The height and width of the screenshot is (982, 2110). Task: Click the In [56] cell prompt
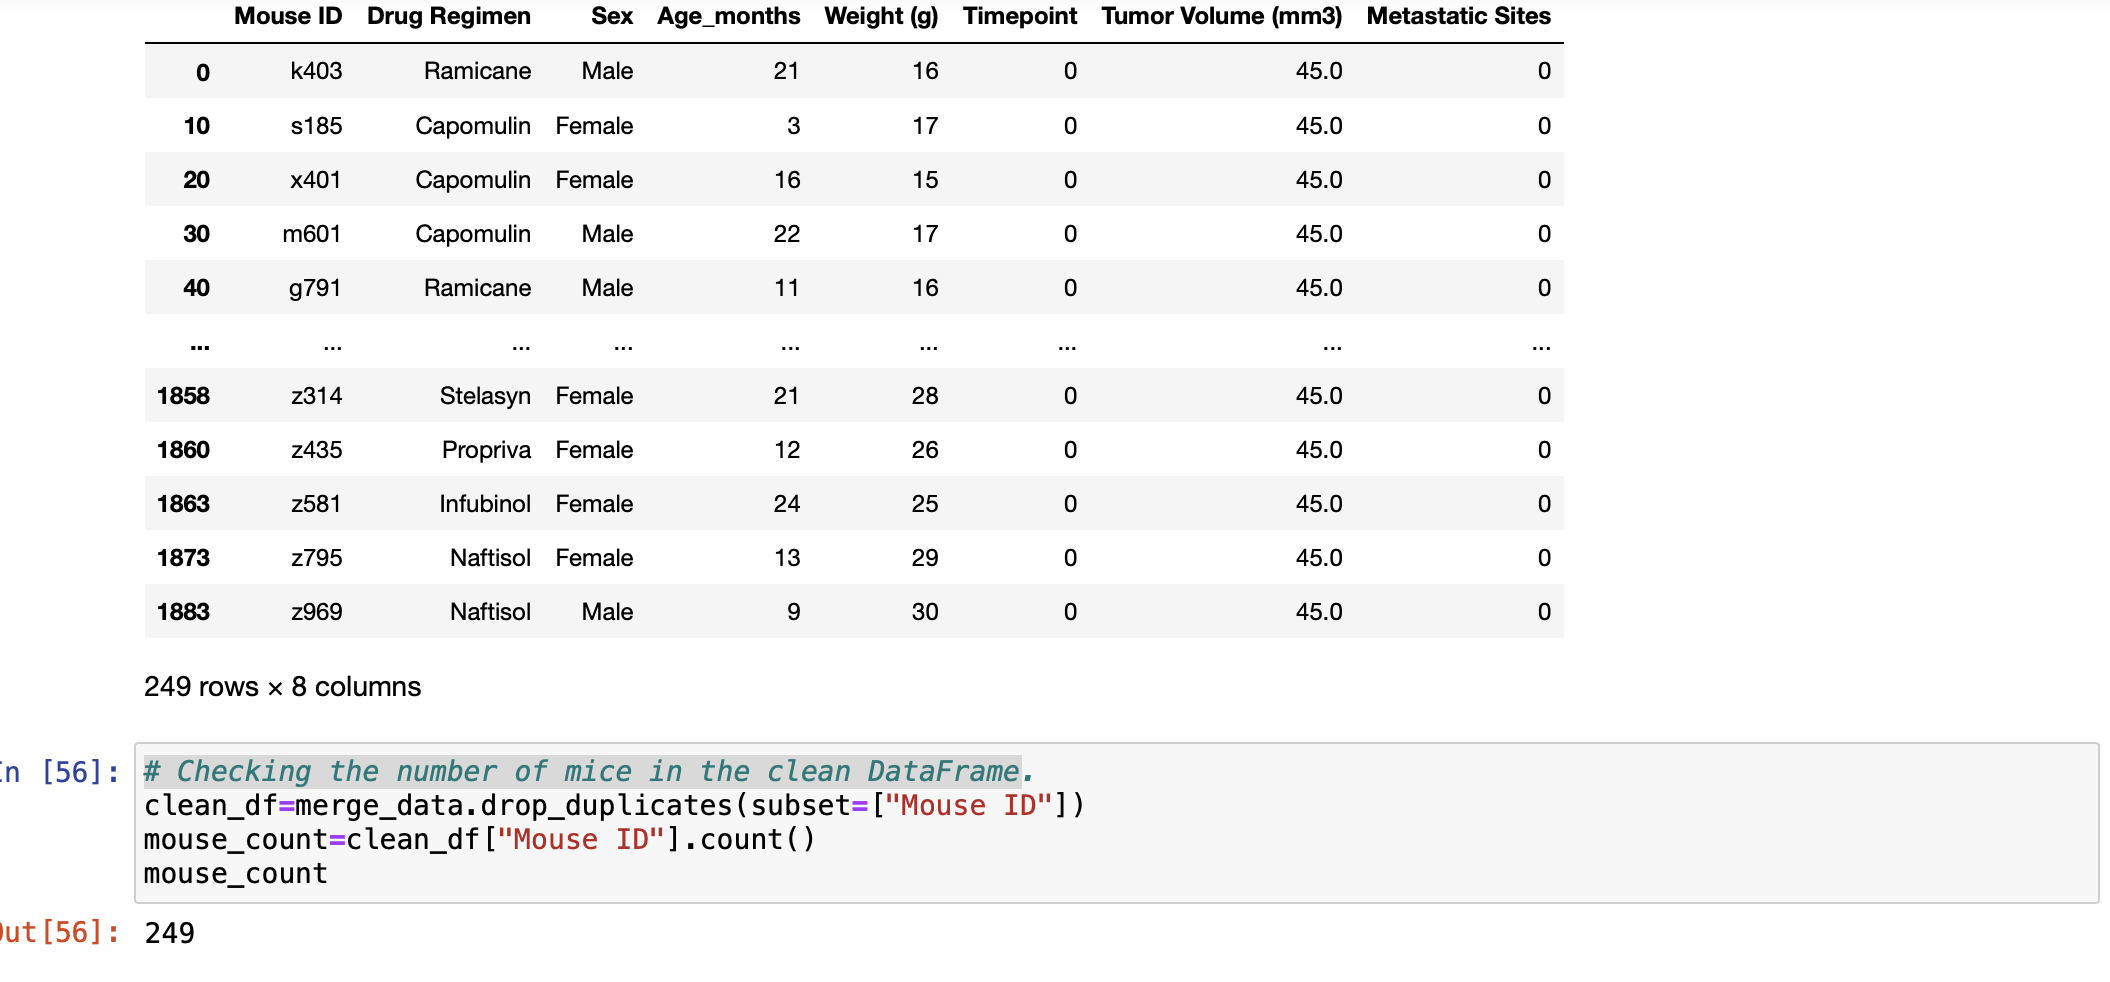58,772
